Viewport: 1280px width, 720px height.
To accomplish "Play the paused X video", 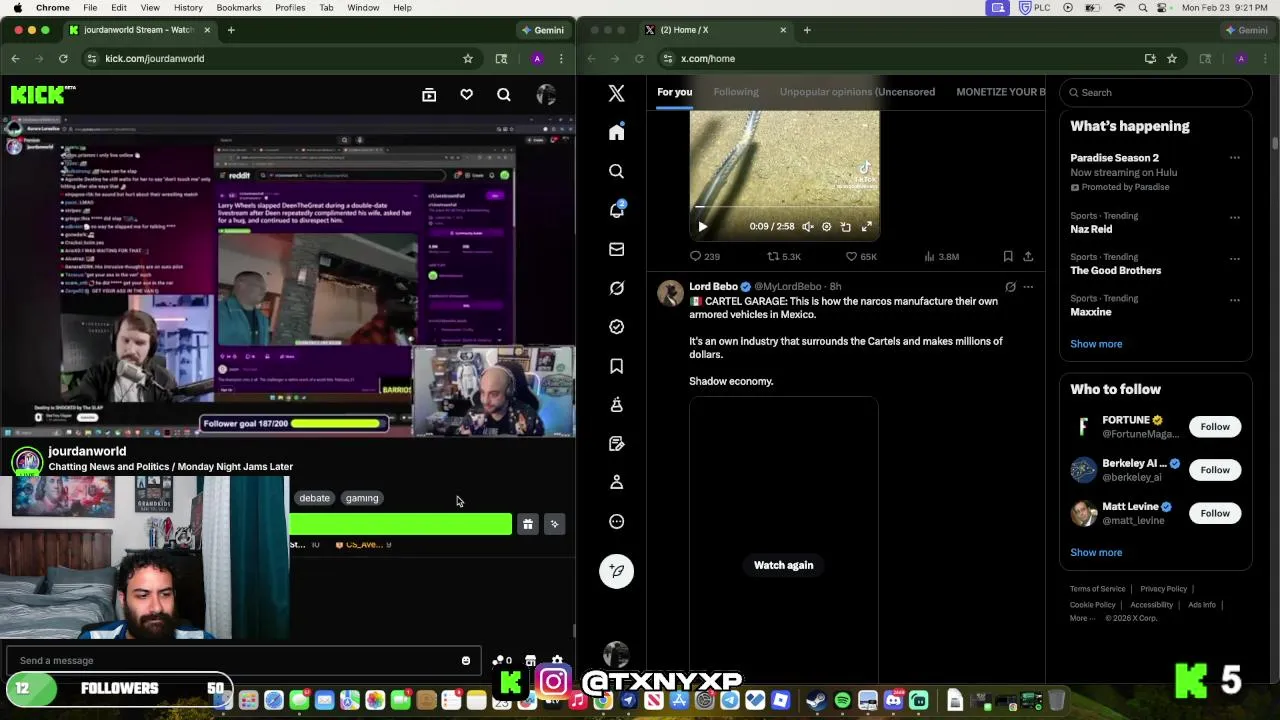I will (x=703, y=227).
